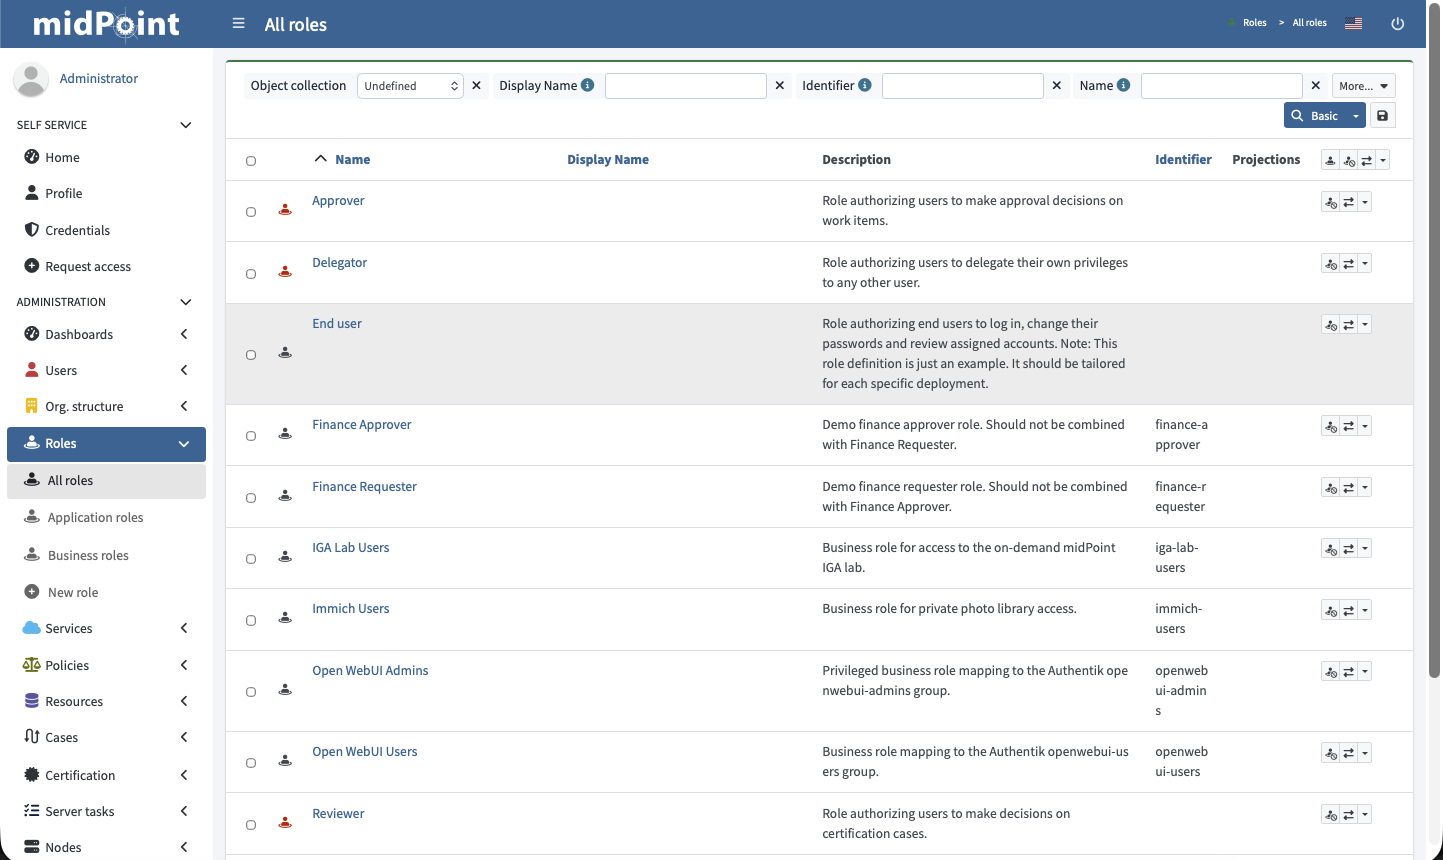The image size is (1443, 860).
Task: Click the Basic search button
Action: point(1315,116)
